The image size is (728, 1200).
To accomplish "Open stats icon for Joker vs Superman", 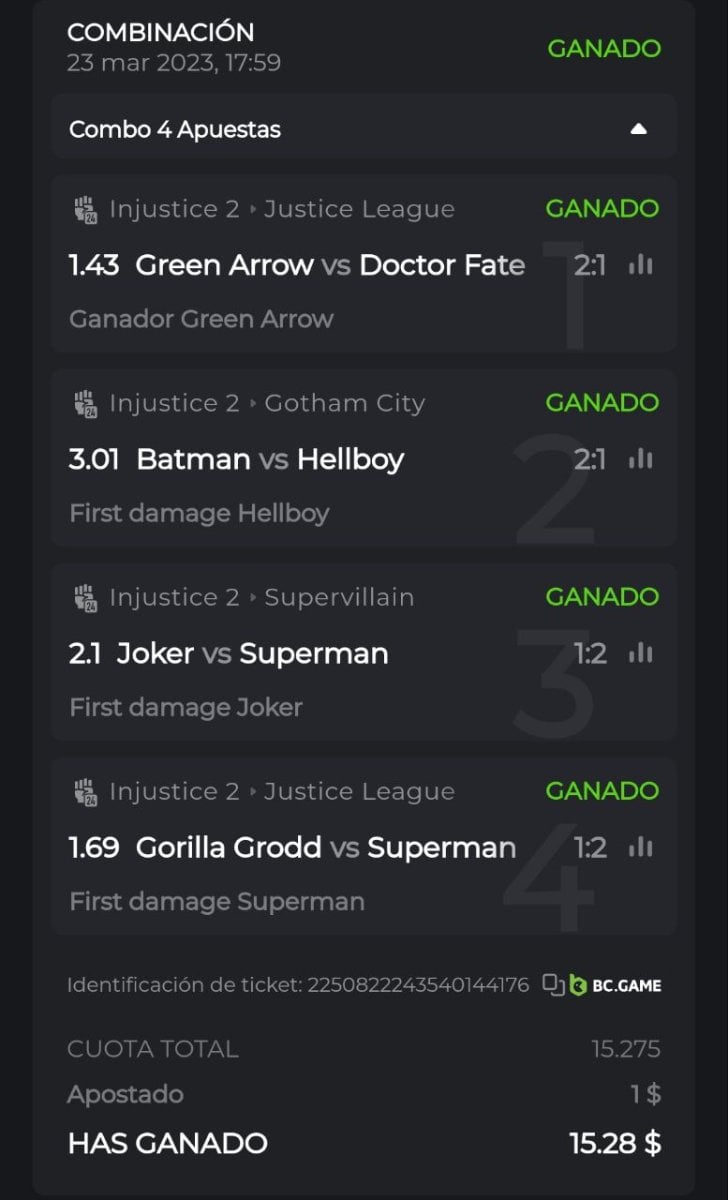I will (x=641, y=653).
